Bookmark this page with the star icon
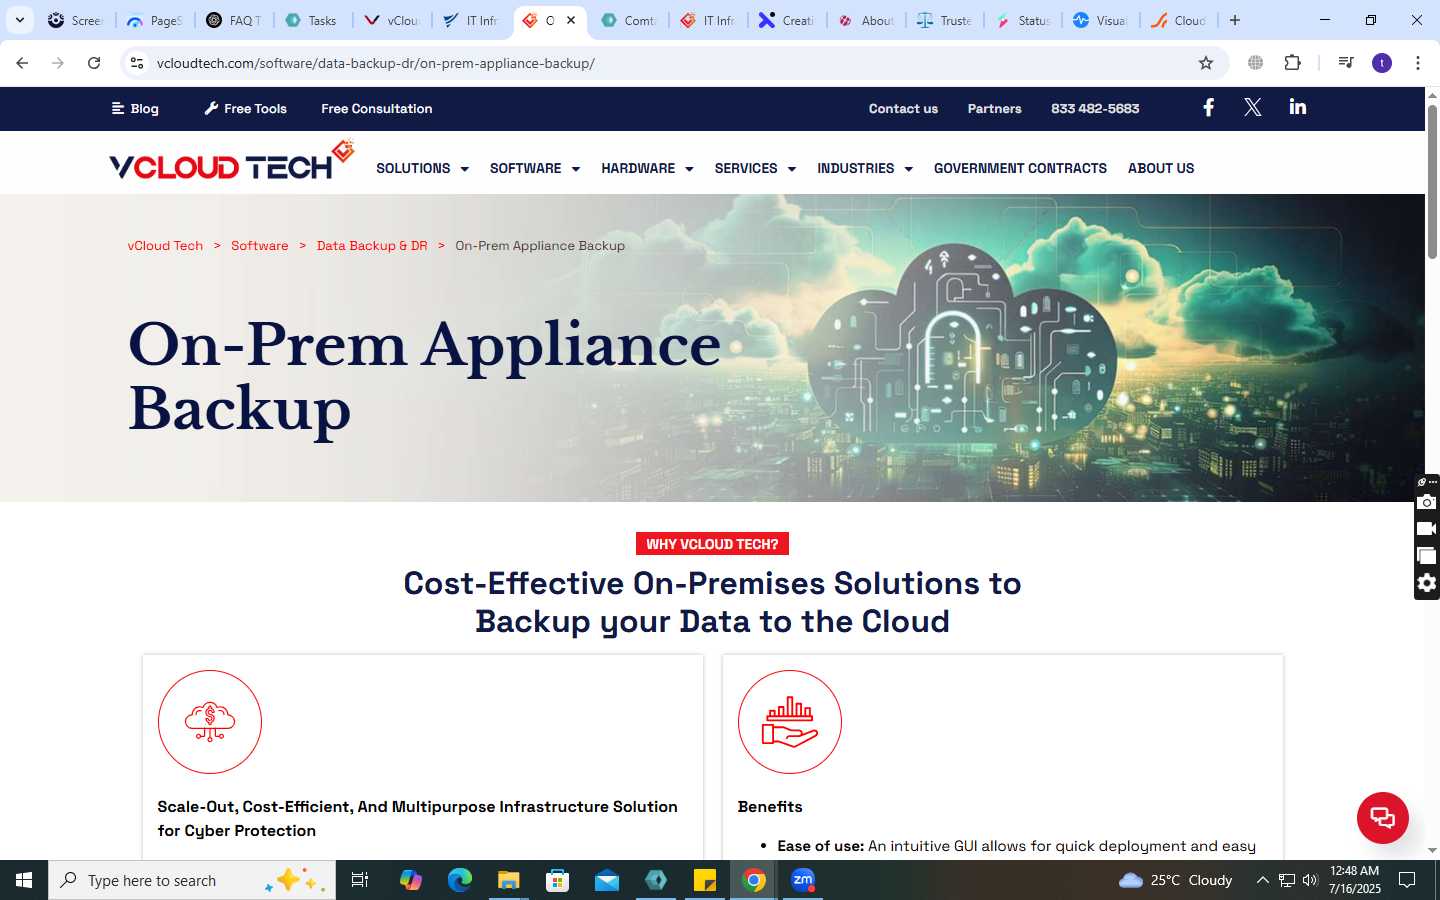The width and height of the screenshot is (1440, 900). (1206, 63)
